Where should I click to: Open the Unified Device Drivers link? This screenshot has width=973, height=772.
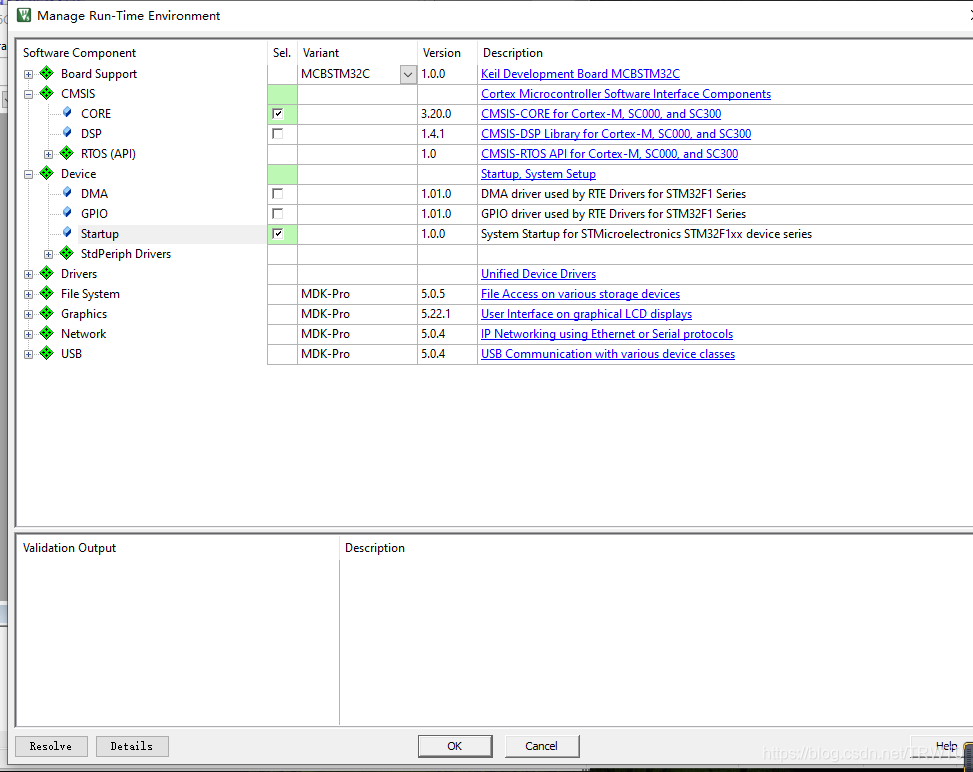[x=538, y=274]
